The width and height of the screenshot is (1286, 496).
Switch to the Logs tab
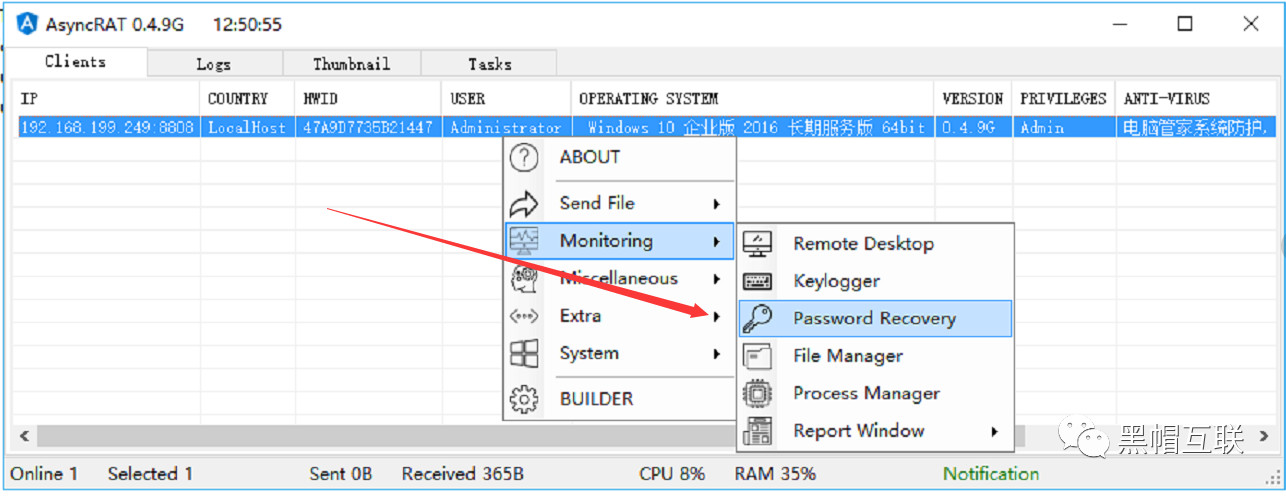214,64
